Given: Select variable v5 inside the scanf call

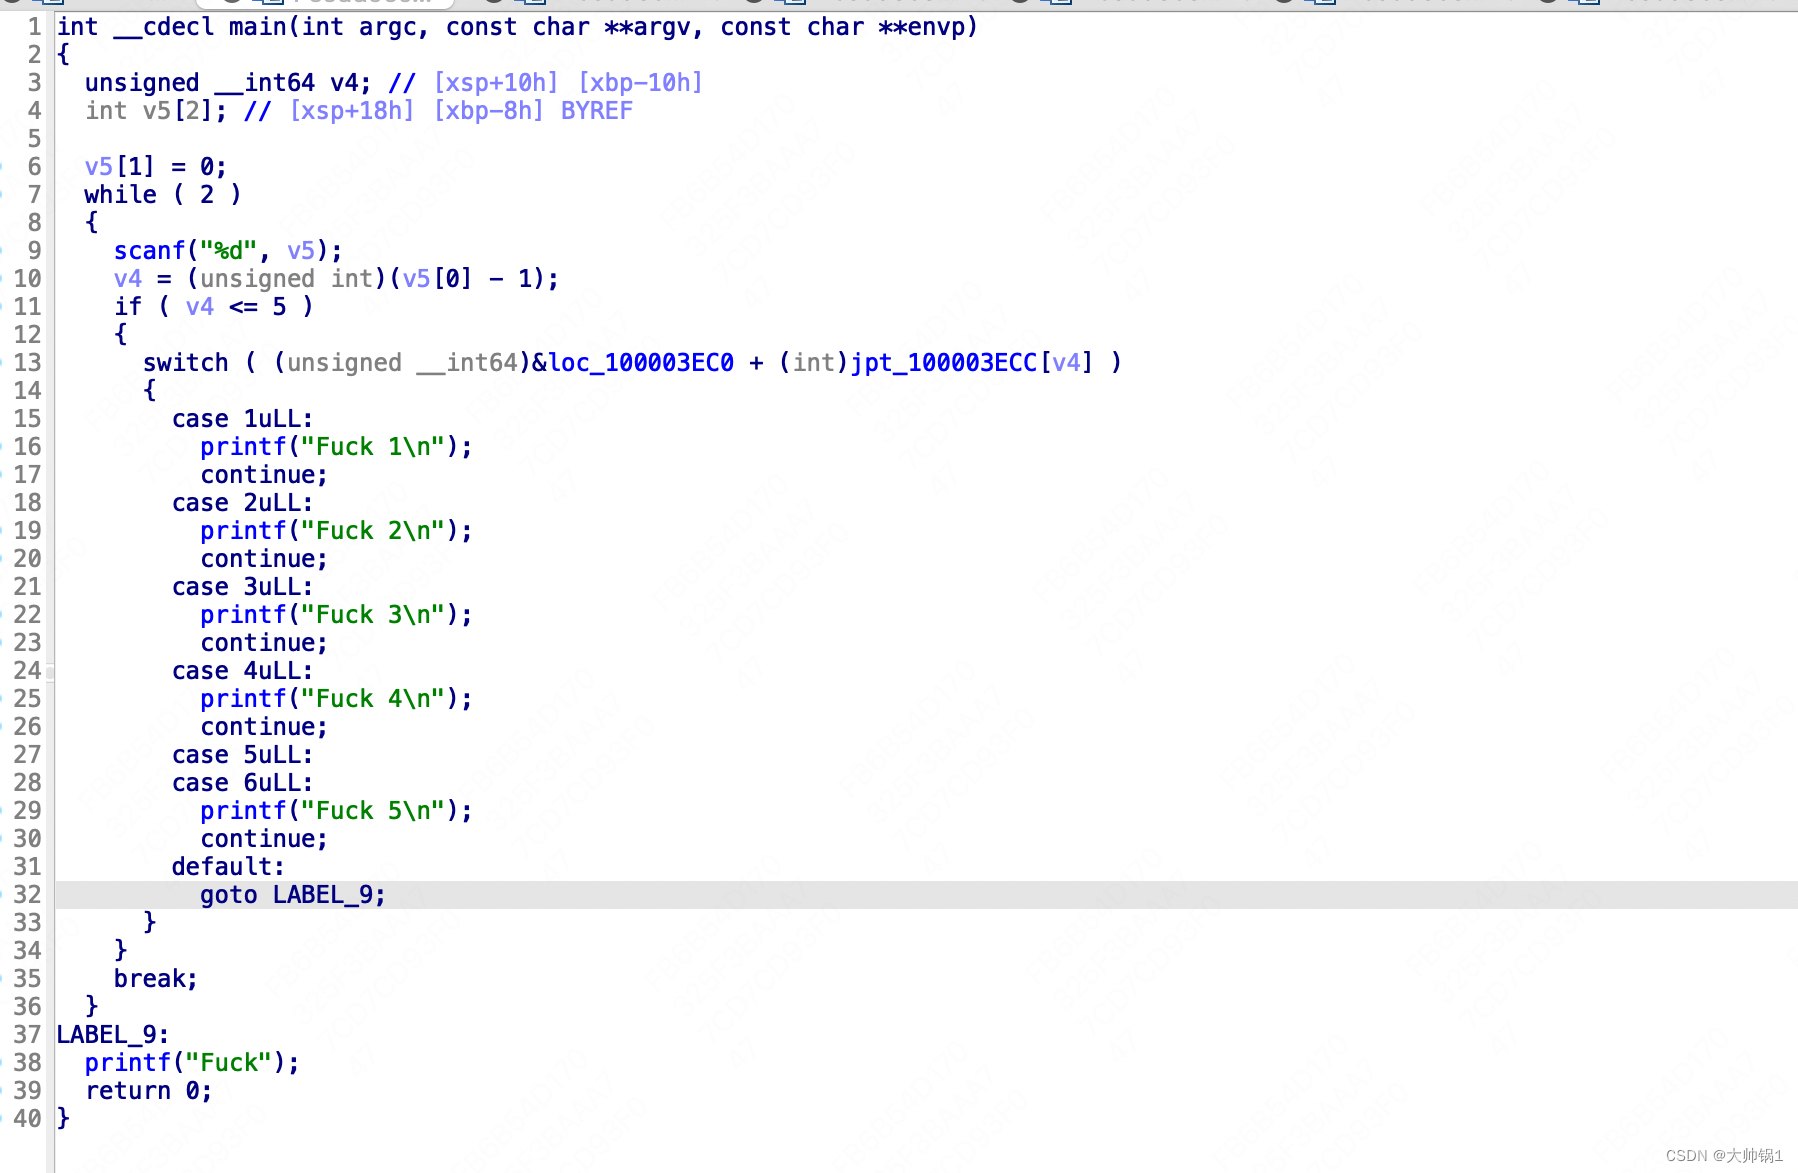Looking at the screenshot, I should click(301, 250).
